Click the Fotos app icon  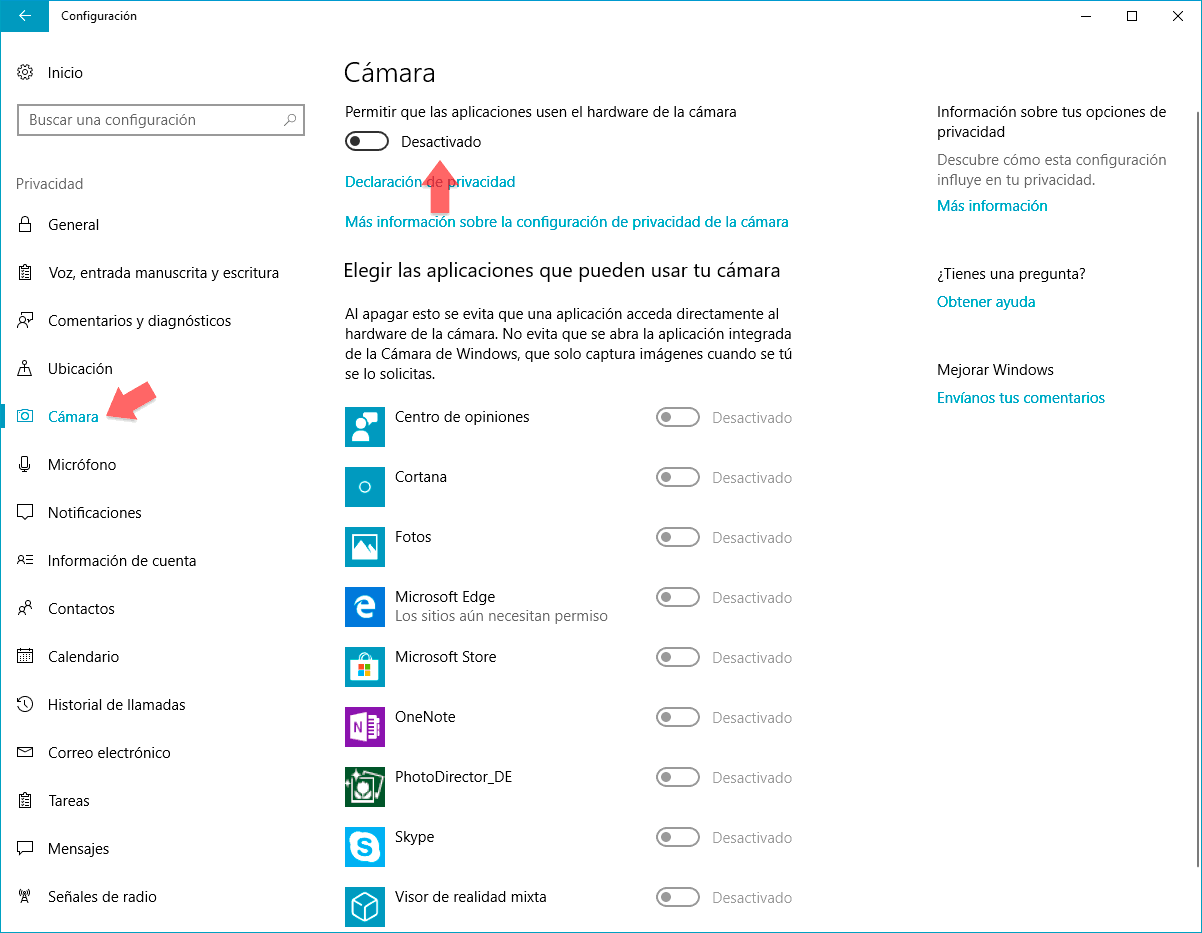point(365,547)
